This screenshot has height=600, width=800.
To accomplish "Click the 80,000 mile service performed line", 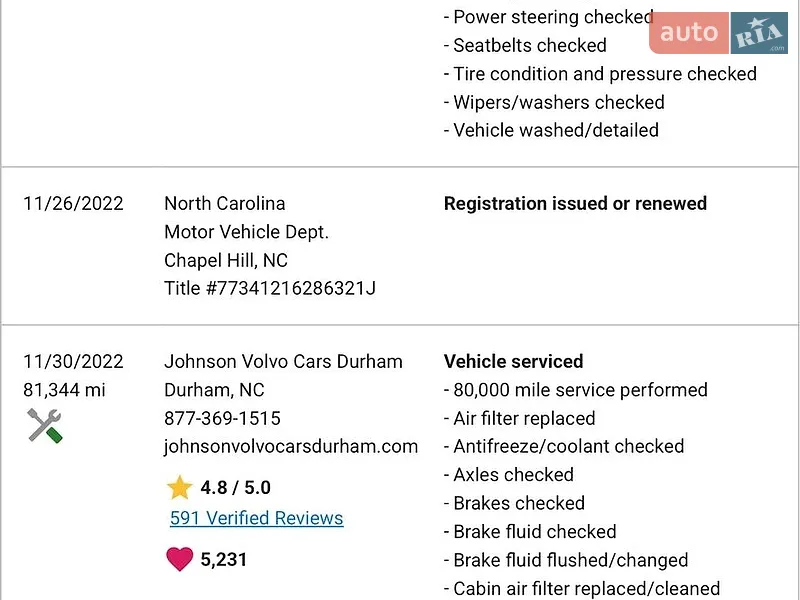I will tap(576, 390).
